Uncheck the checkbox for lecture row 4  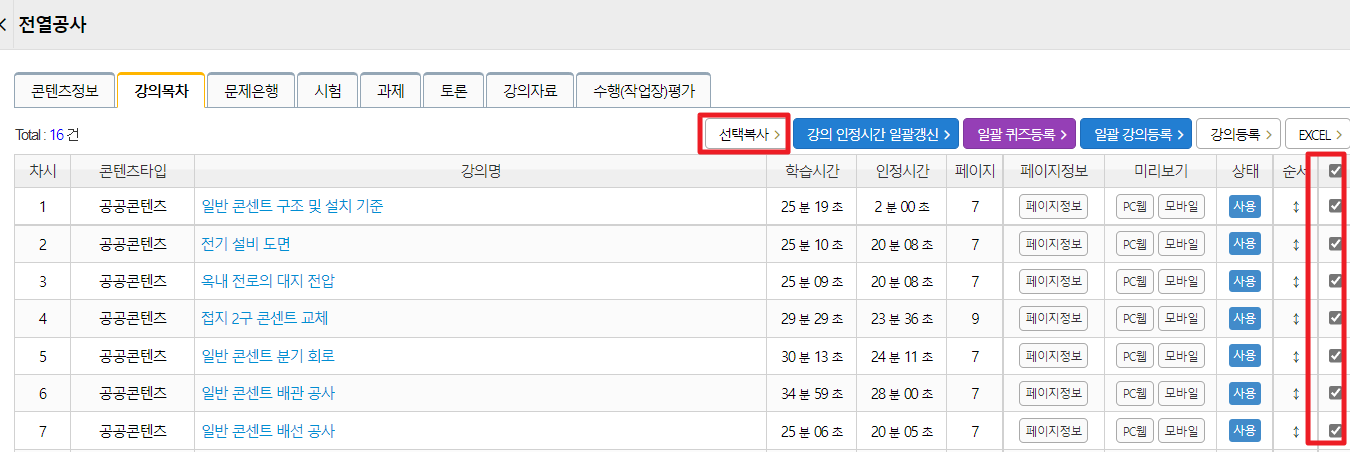click(x=1334, y=318)
